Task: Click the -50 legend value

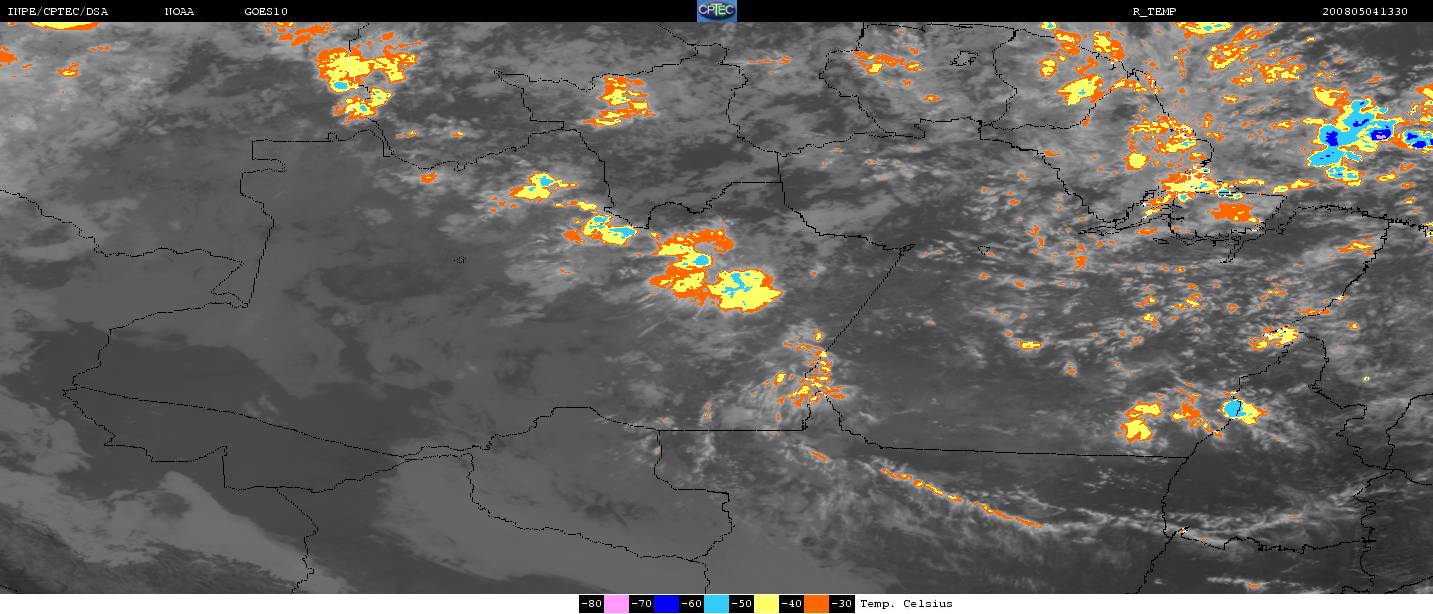Action: 741,604
